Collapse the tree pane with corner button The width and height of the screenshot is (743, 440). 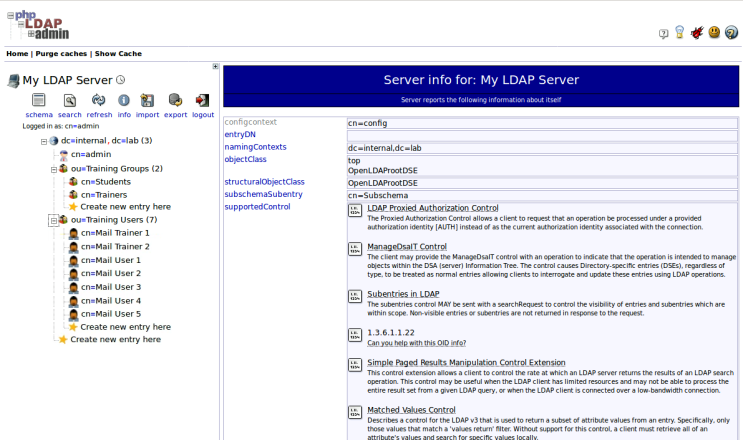coord(216,66)
